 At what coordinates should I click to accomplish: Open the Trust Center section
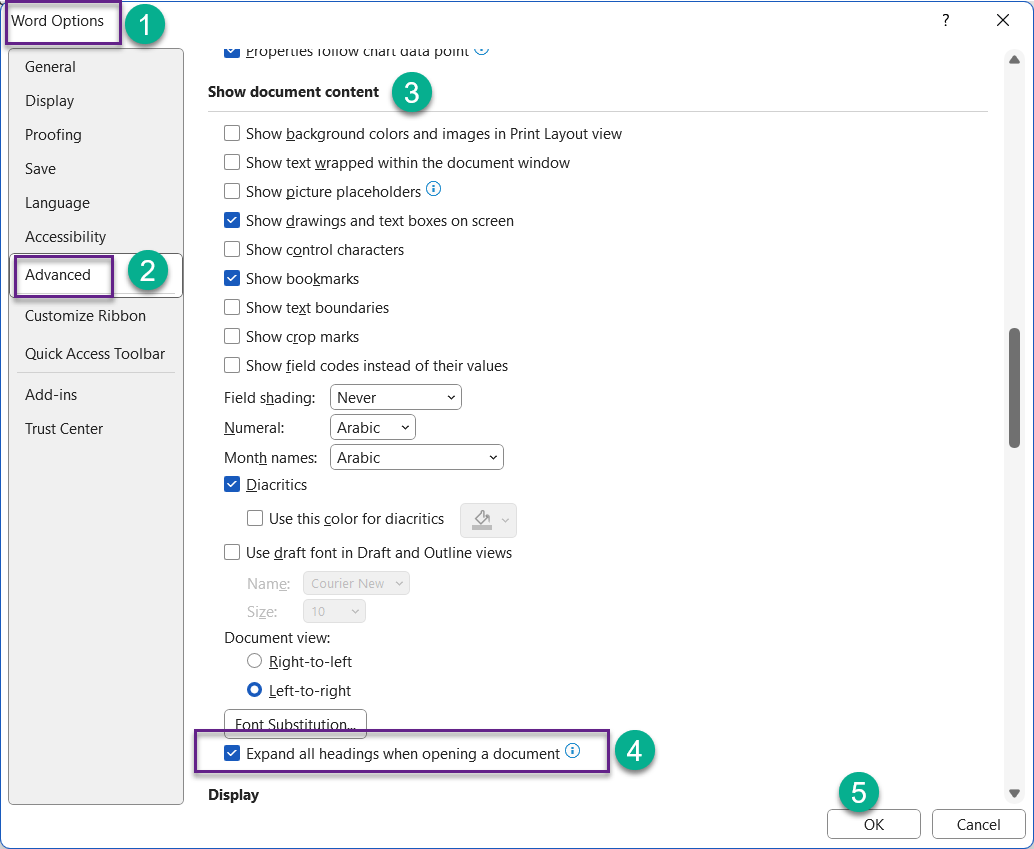tap(64, 428)
